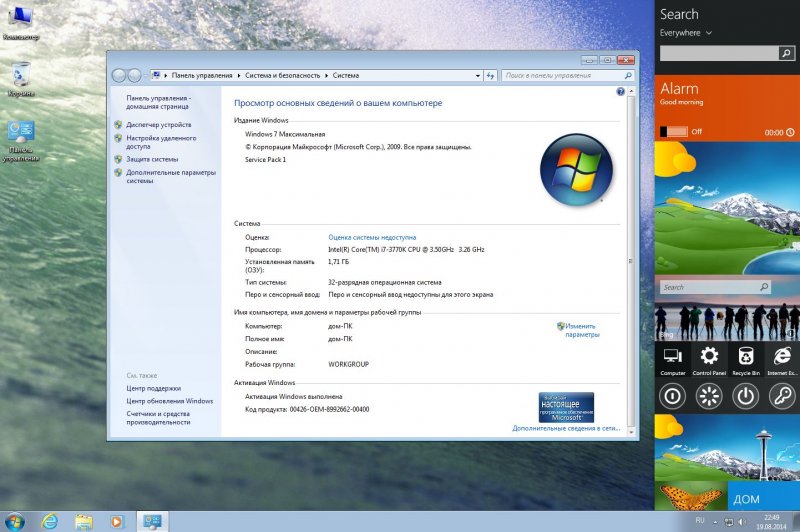Click the Forward arrow in System window
This screenshot has height=532, width=800.
(135, 75)
